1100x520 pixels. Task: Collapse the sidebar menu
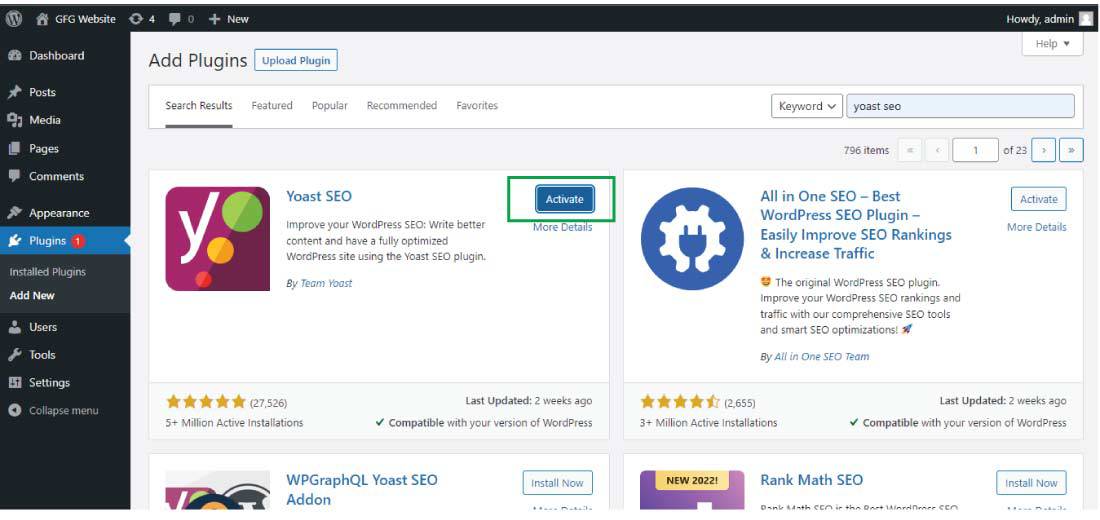[63, 411]
